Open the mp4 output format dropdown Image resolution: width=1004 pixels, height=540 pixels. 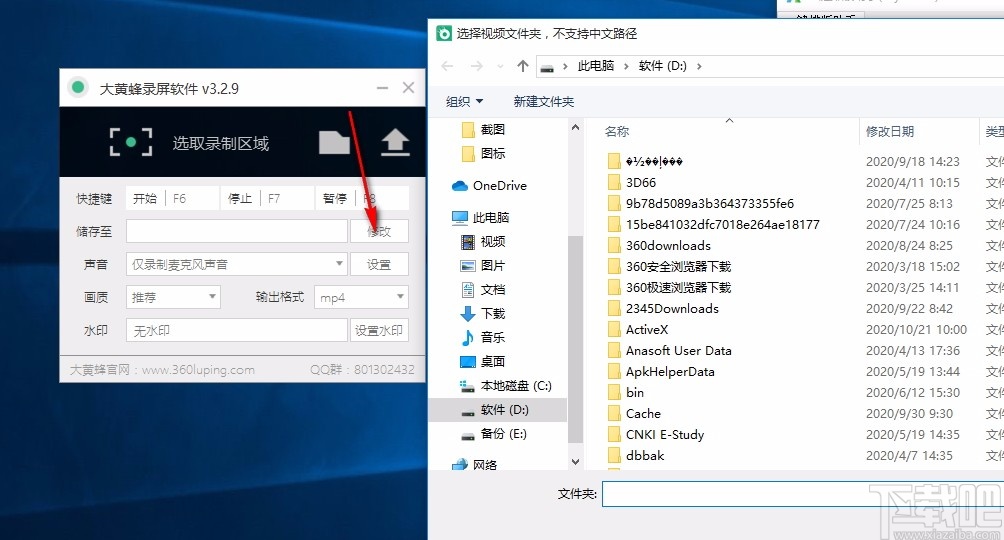(x=361, y=297)
